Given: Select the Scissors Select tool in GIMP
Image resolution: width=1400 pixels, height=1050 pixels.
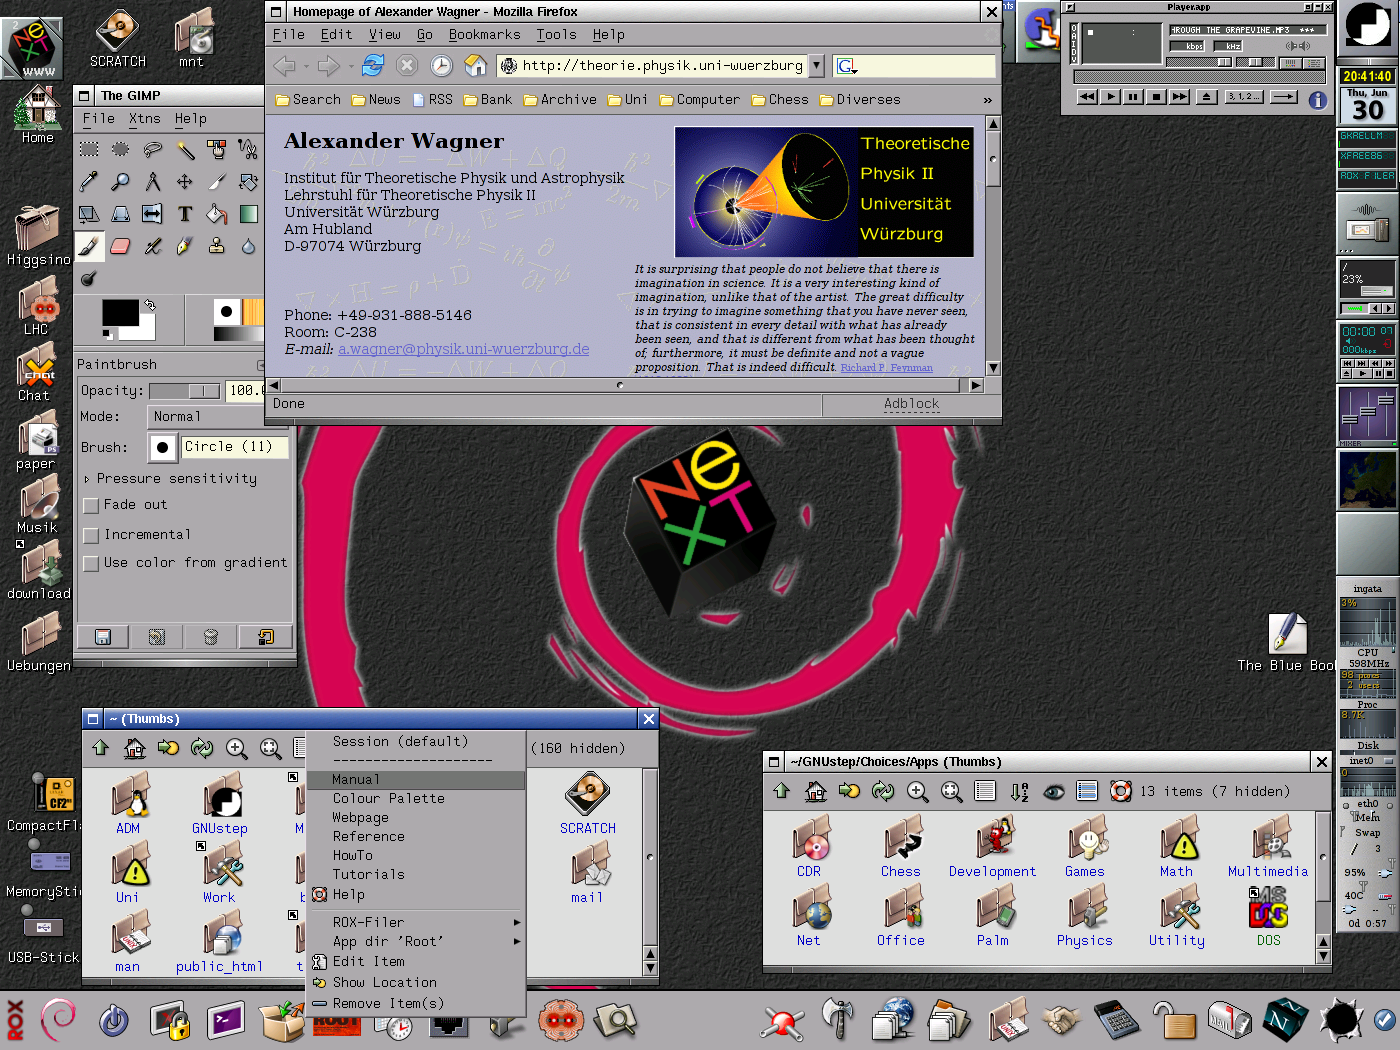Looking at the screenshot, I should pyautogui.click(x=249, y=150).
